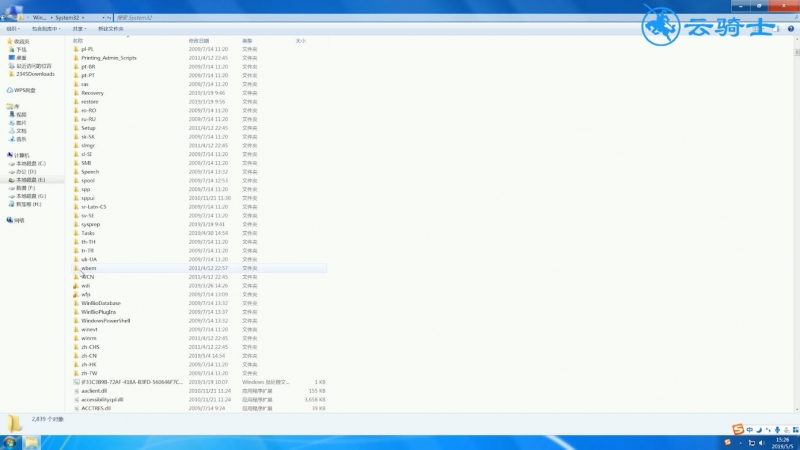Select the restore folder row
The height and width of the screenshot is (450, 800).
(x=199, y=102)
